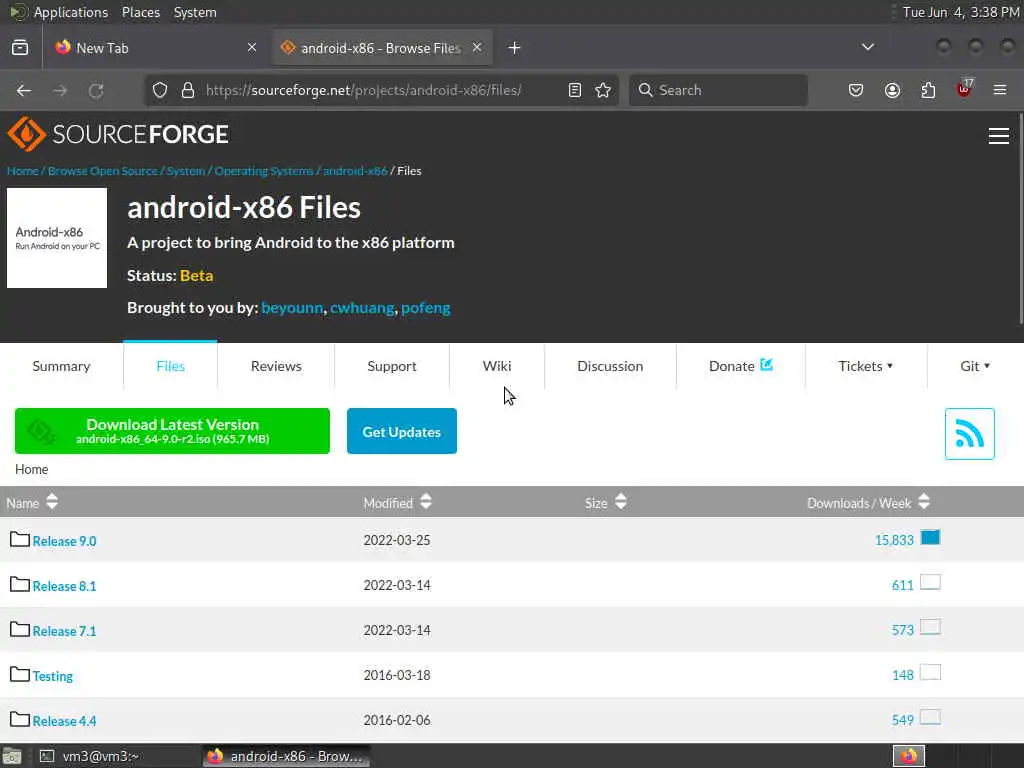This screenshot has width=1024, height=768.
Task: Open the Applications menu
Action: coord(71,12)
